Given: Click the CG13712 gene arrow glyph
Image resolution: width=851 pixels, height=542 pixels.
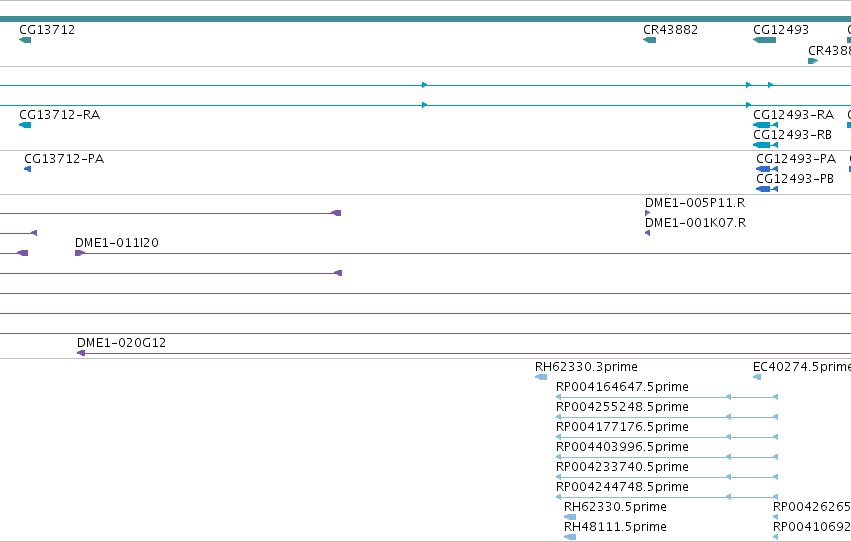Looking at the screenshot, I should (25, 40).
